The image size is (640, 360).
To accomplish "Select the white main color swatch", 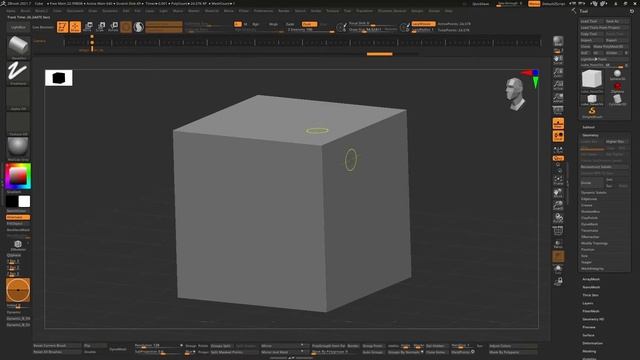I will (24, 201).
